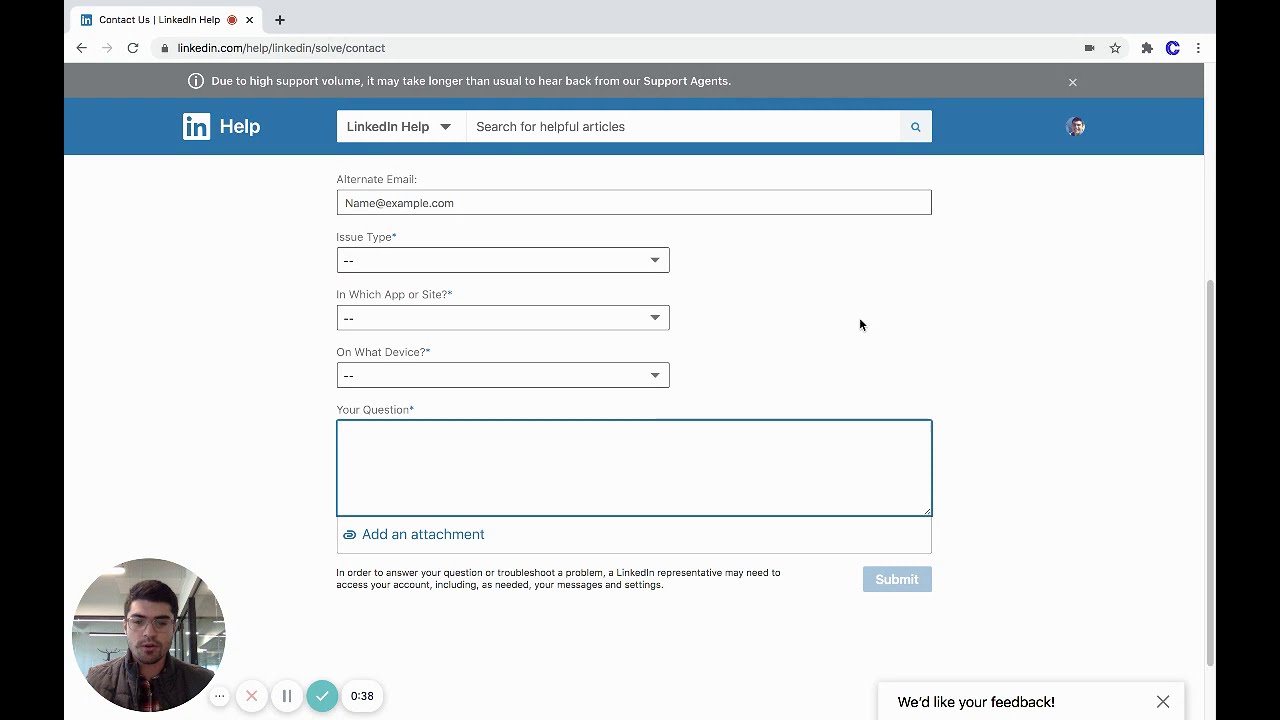This screenshot has height=720, width=1280.
Task: Pause the screen recording
Action: click(x=287, y=696)
